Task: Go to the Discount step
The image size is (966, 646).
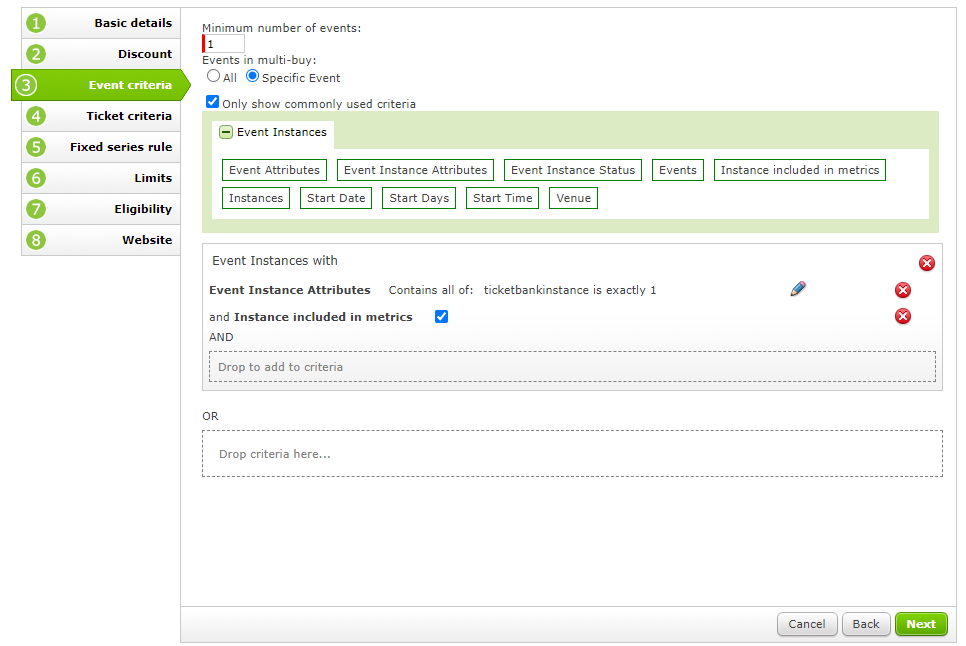Action: 101,54
